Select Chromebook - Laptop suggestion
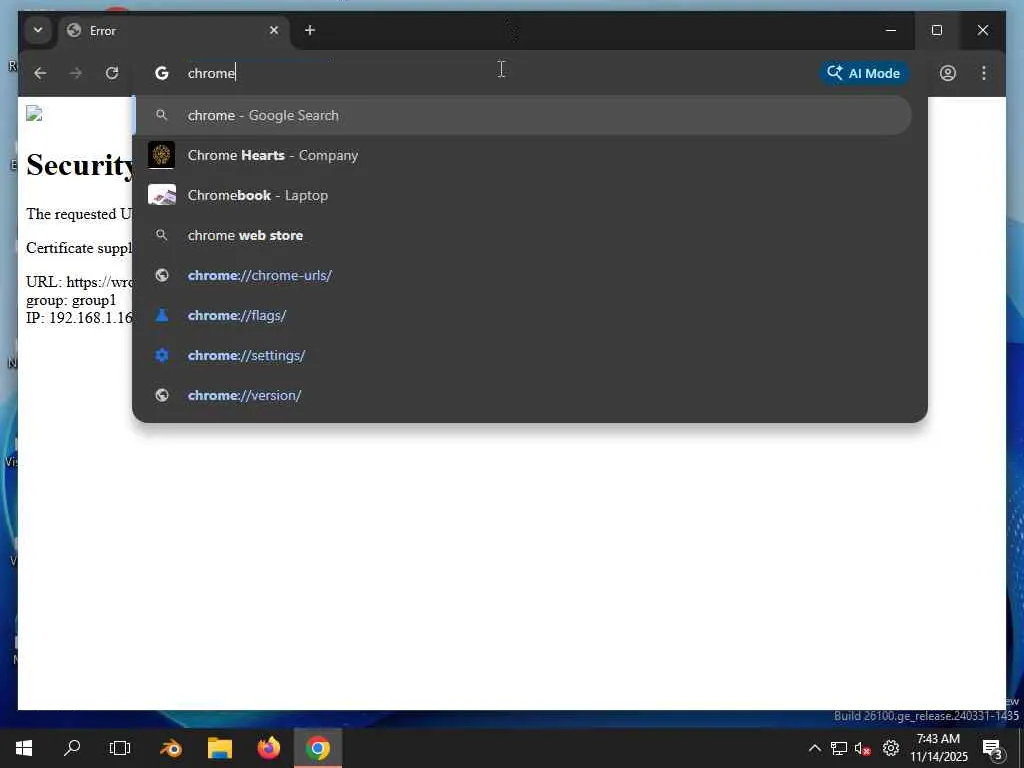The width and height of the screenshot is (1024, 768). [x=522, y=195]
